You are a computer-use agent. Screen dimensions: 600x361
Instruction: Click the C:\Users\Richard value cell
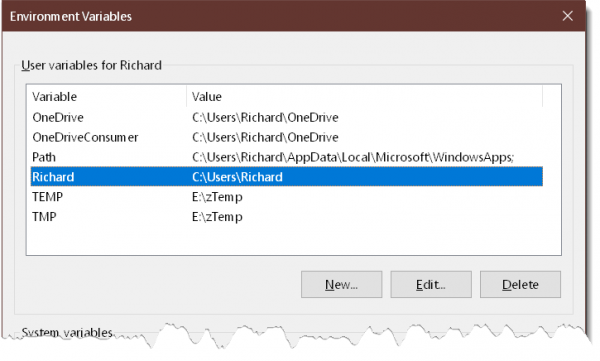pos(237,177)
